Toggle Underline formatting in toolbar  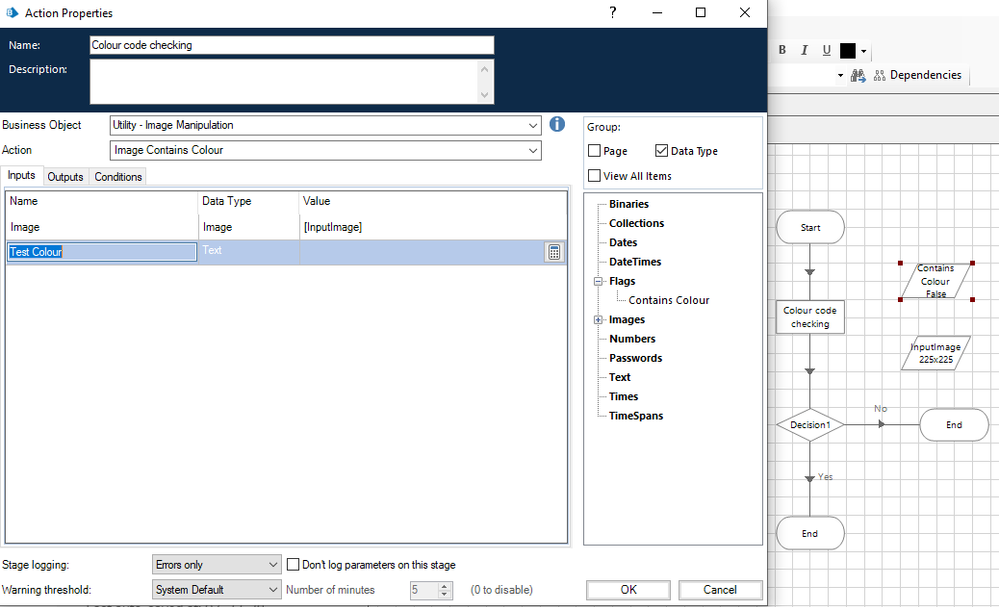click(x=826, y=50)
